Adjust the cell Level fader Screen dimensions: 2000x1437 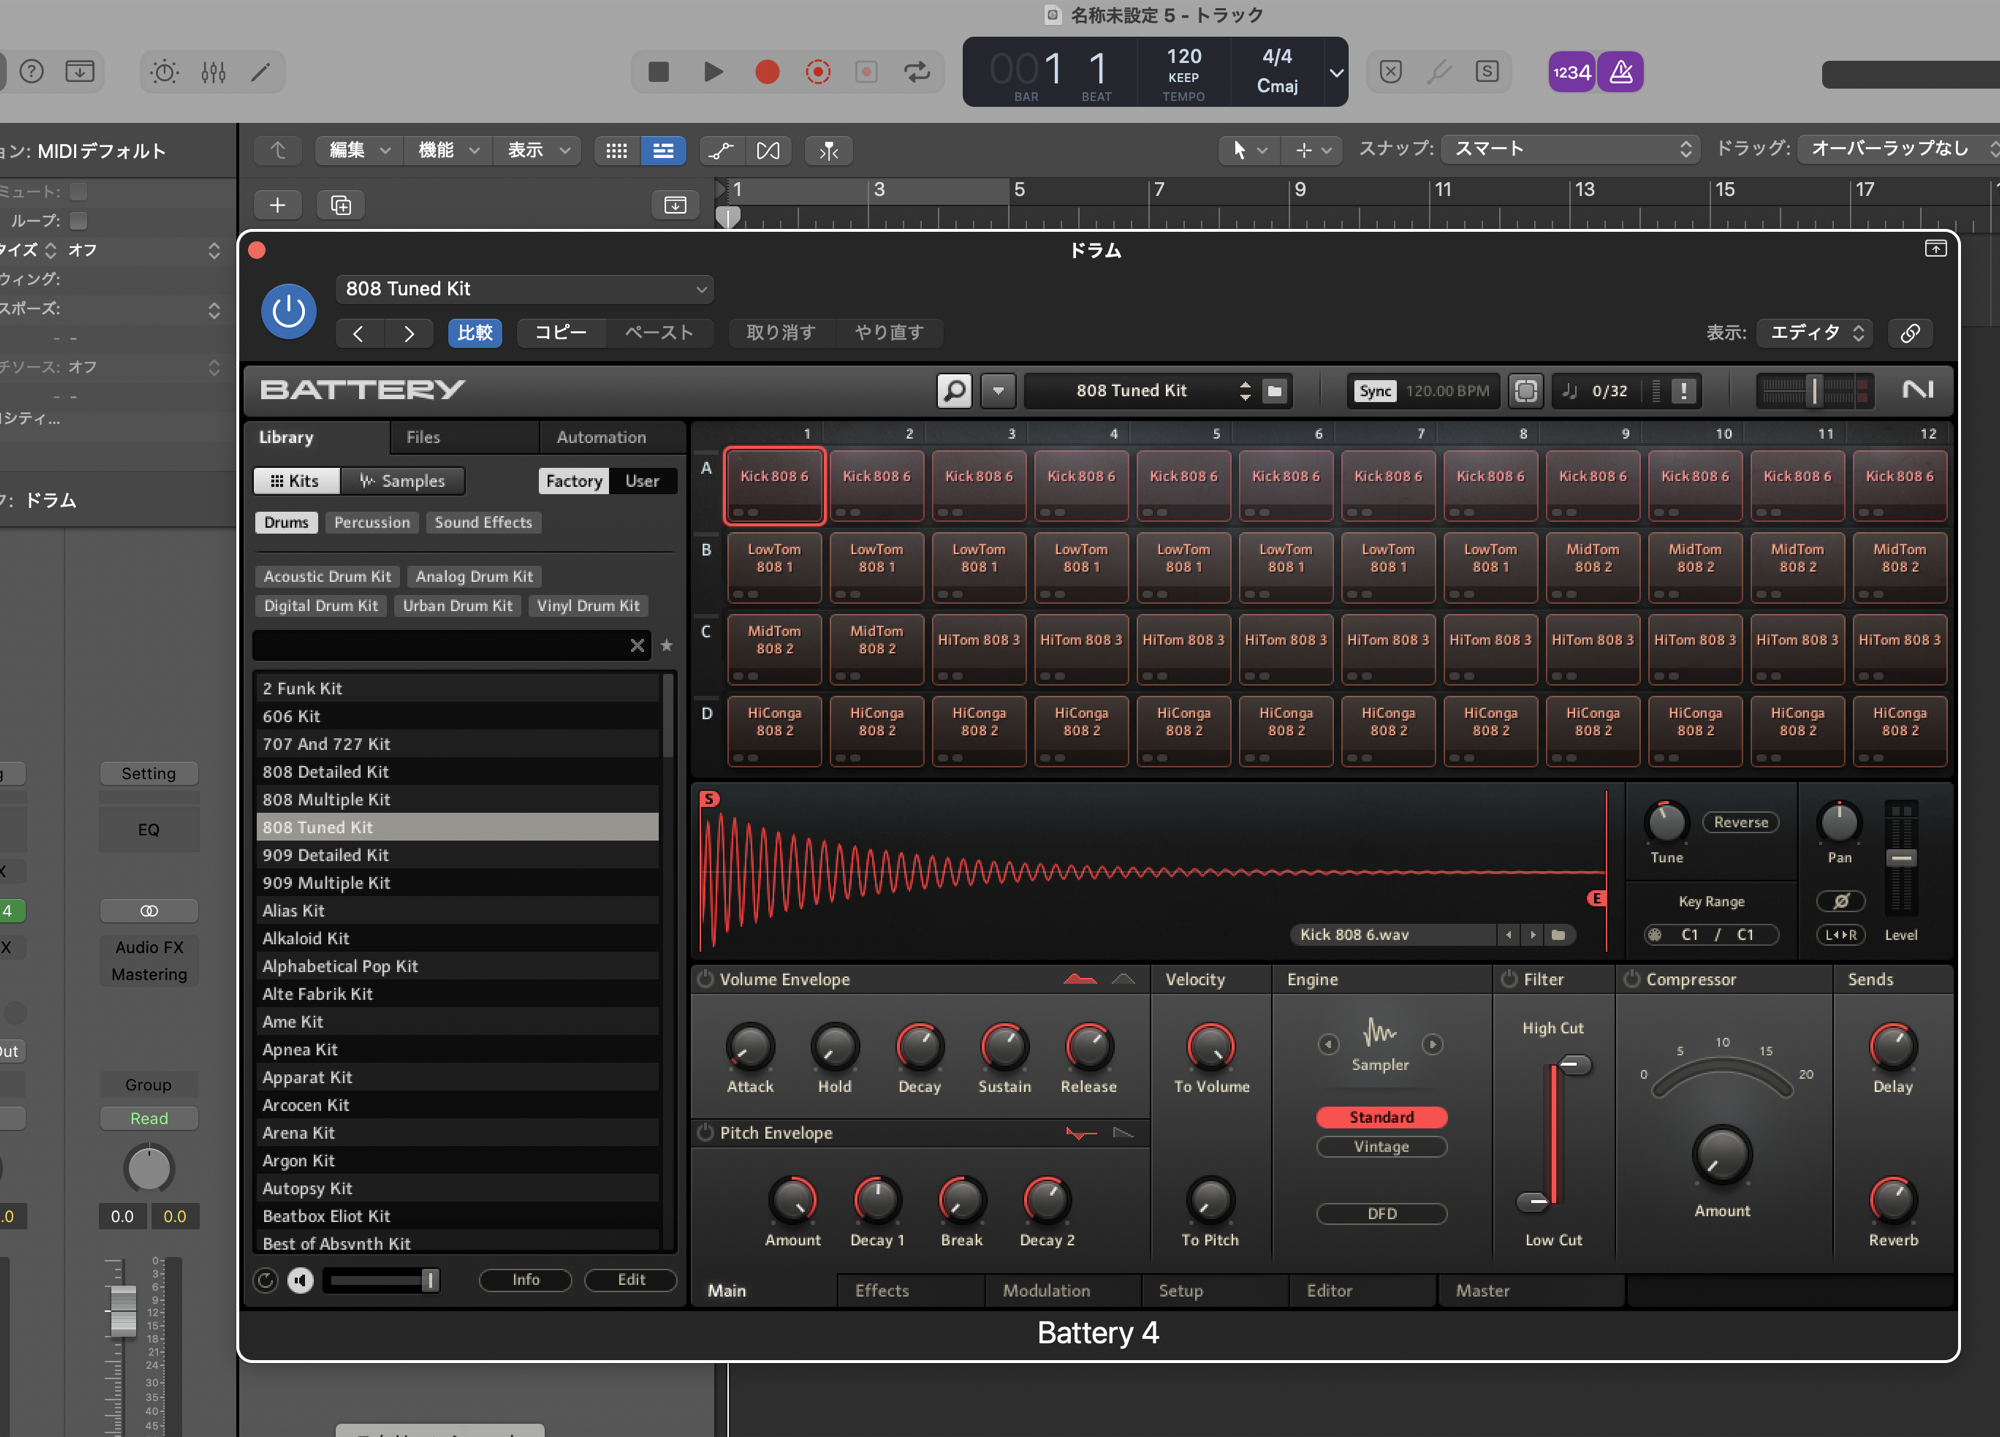pyautogui.click(x=1901, y=858)
